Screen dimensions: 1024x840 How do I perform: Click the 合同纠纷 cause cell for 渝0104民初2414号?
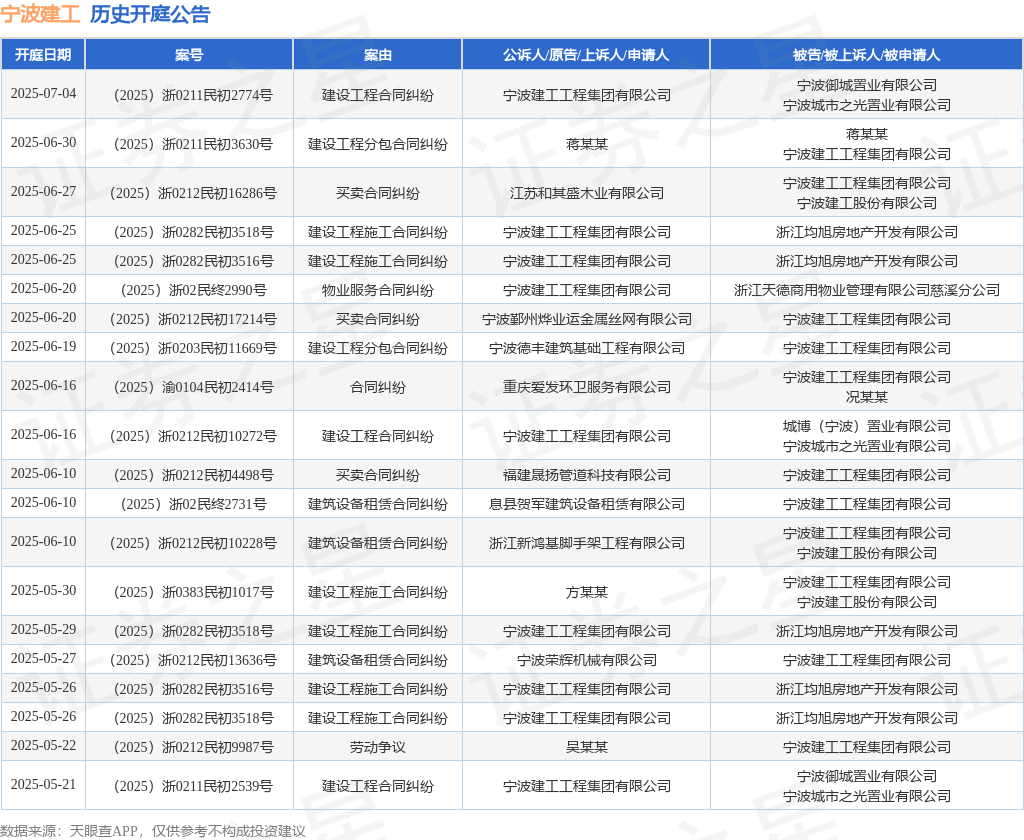click(x=377, y=387)
